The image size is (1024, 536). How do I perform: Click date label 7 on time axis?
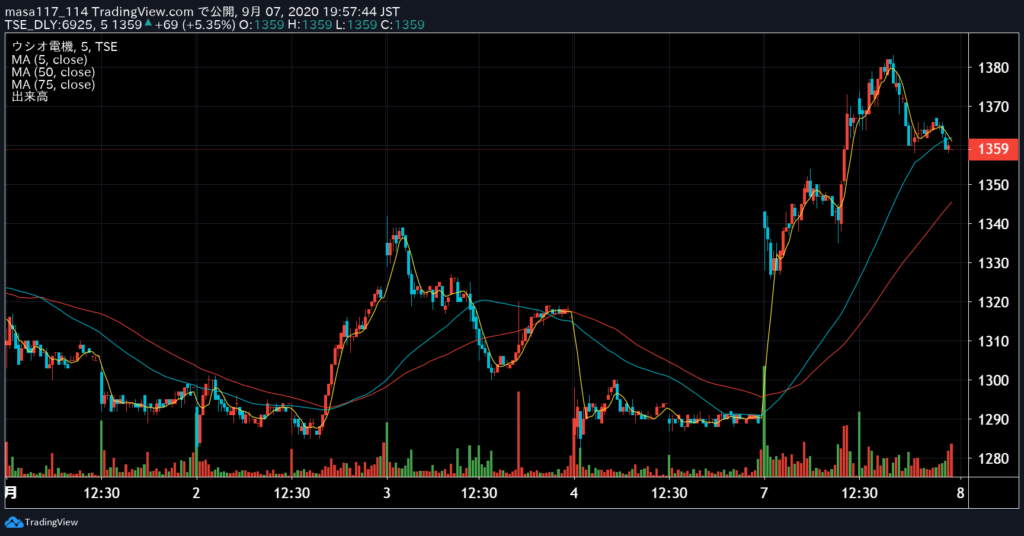click(x=764, y=493)
